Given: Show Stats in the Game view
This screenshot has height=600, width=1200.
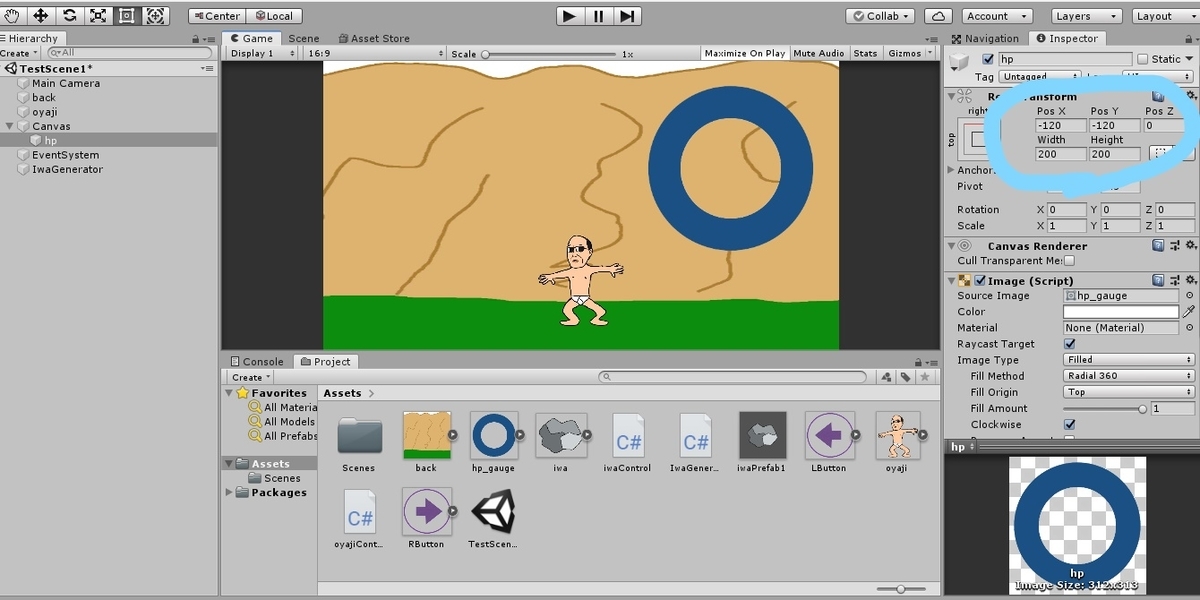Looking at the screenshot, I should pyautogui.click(x=866, y=53).
